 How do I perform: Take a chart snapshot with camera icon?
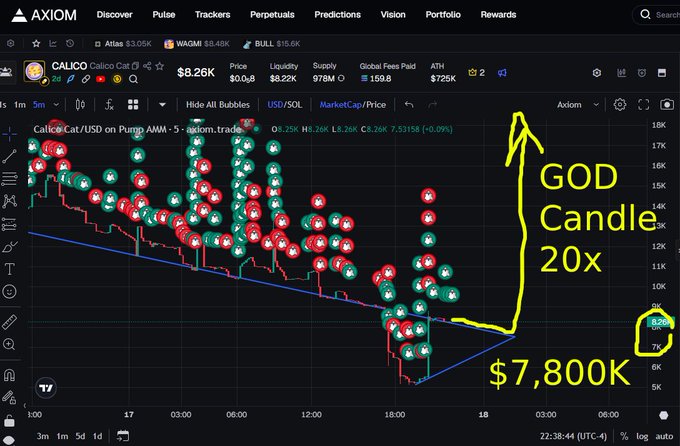point(667,105)
